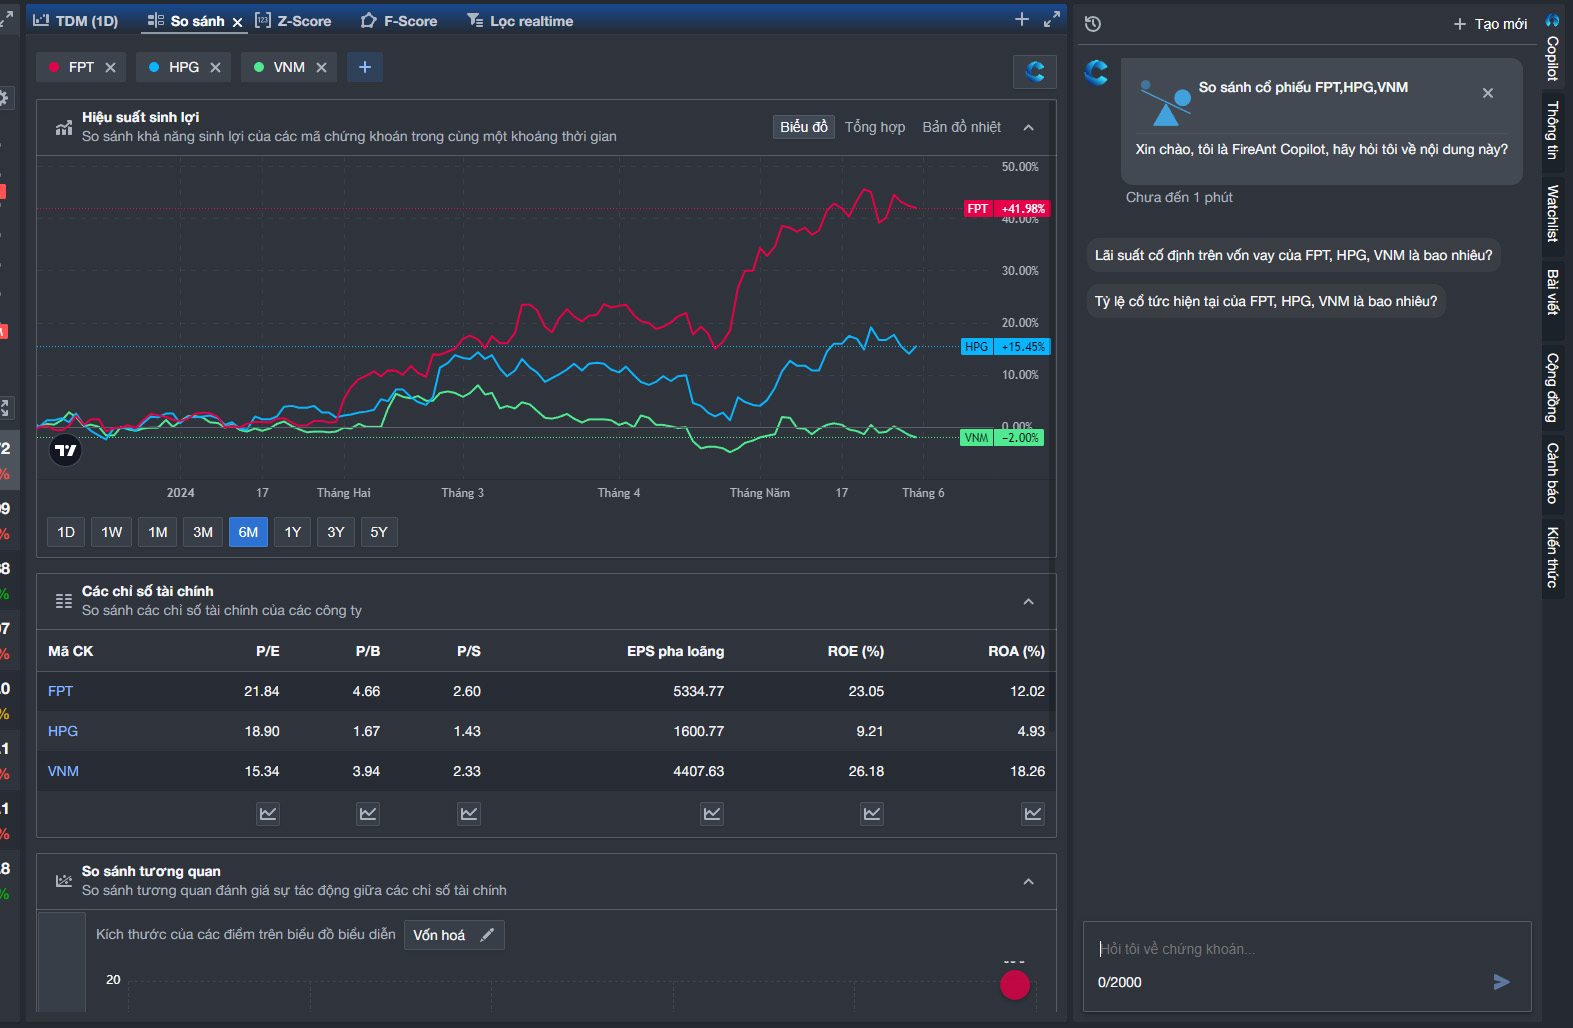Open Kiến thức side panel
The image size is (1573, 1028).
1553,557
